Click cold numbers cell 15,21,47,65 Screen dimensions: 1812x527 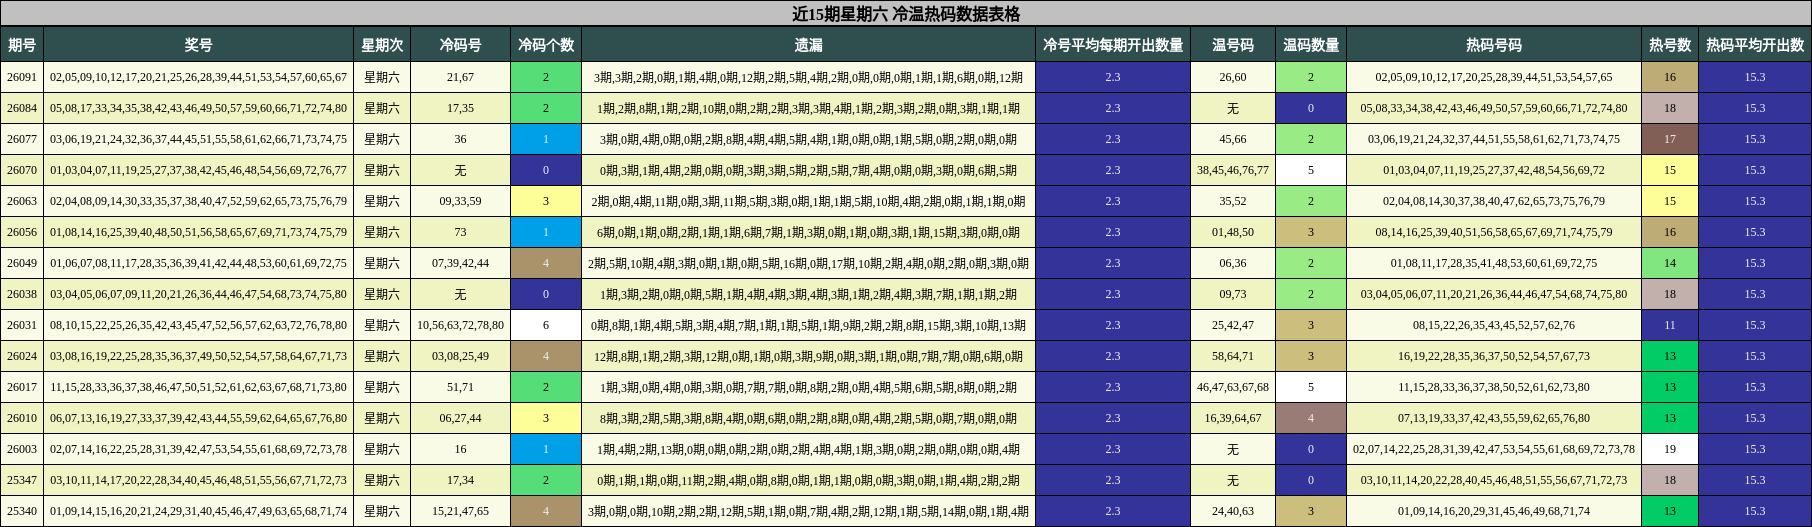[x=460, y=511]
